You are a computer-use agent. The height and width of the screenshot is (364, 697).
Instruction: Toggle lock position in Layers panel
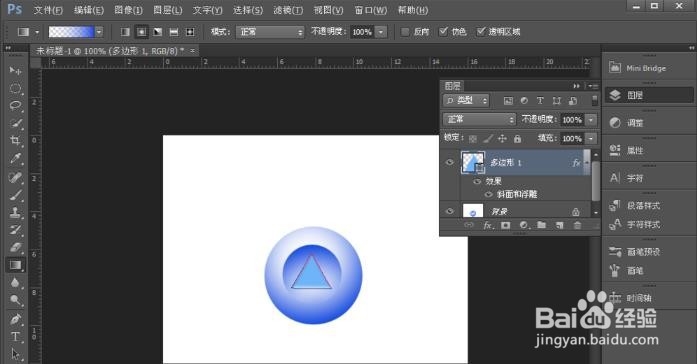tap(502, 139)
